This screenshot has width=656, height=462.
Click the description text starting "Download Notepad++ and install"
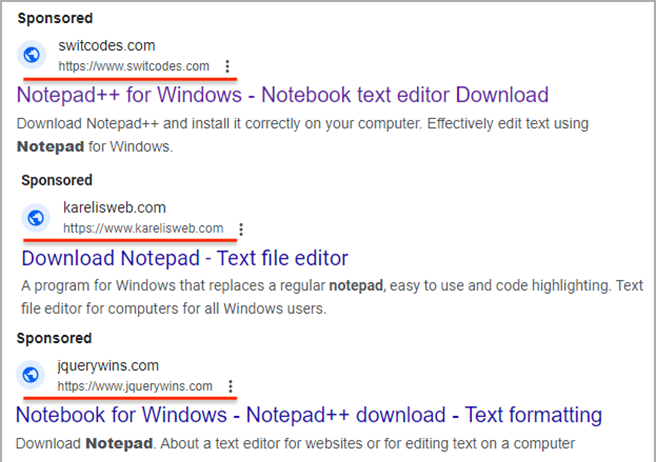click(302, 123)
